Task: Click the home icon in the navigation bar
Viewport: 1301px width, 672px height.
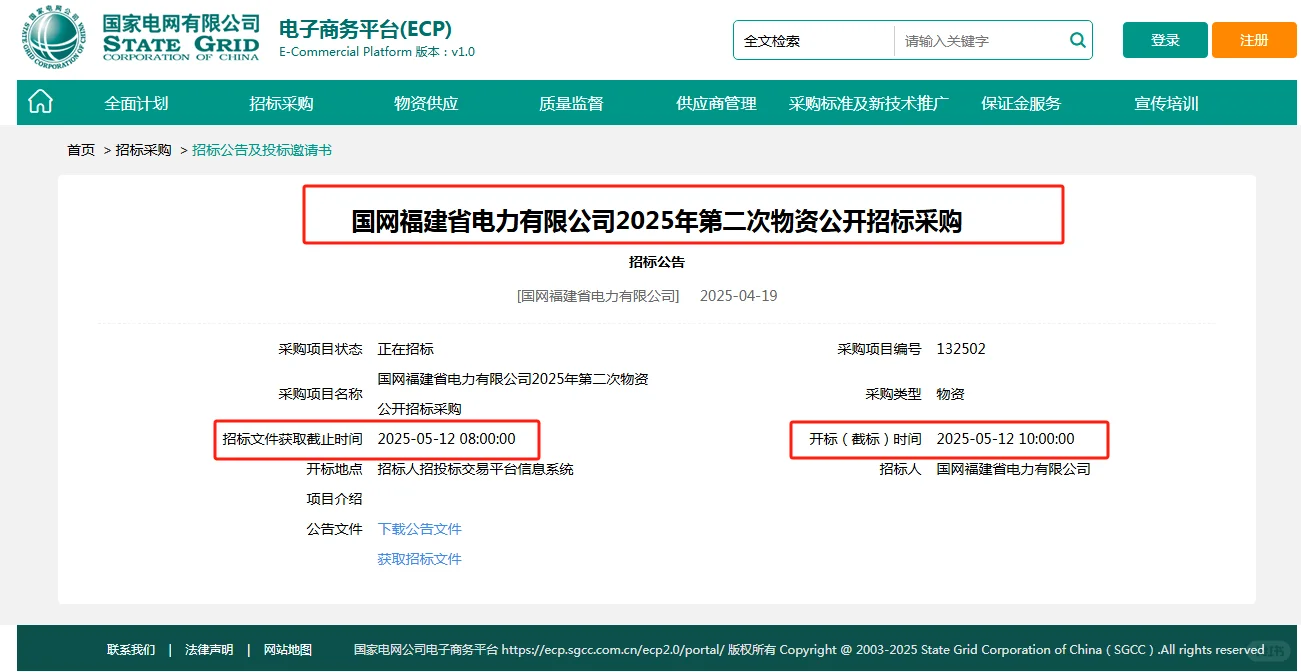Action: coord(39,102)
